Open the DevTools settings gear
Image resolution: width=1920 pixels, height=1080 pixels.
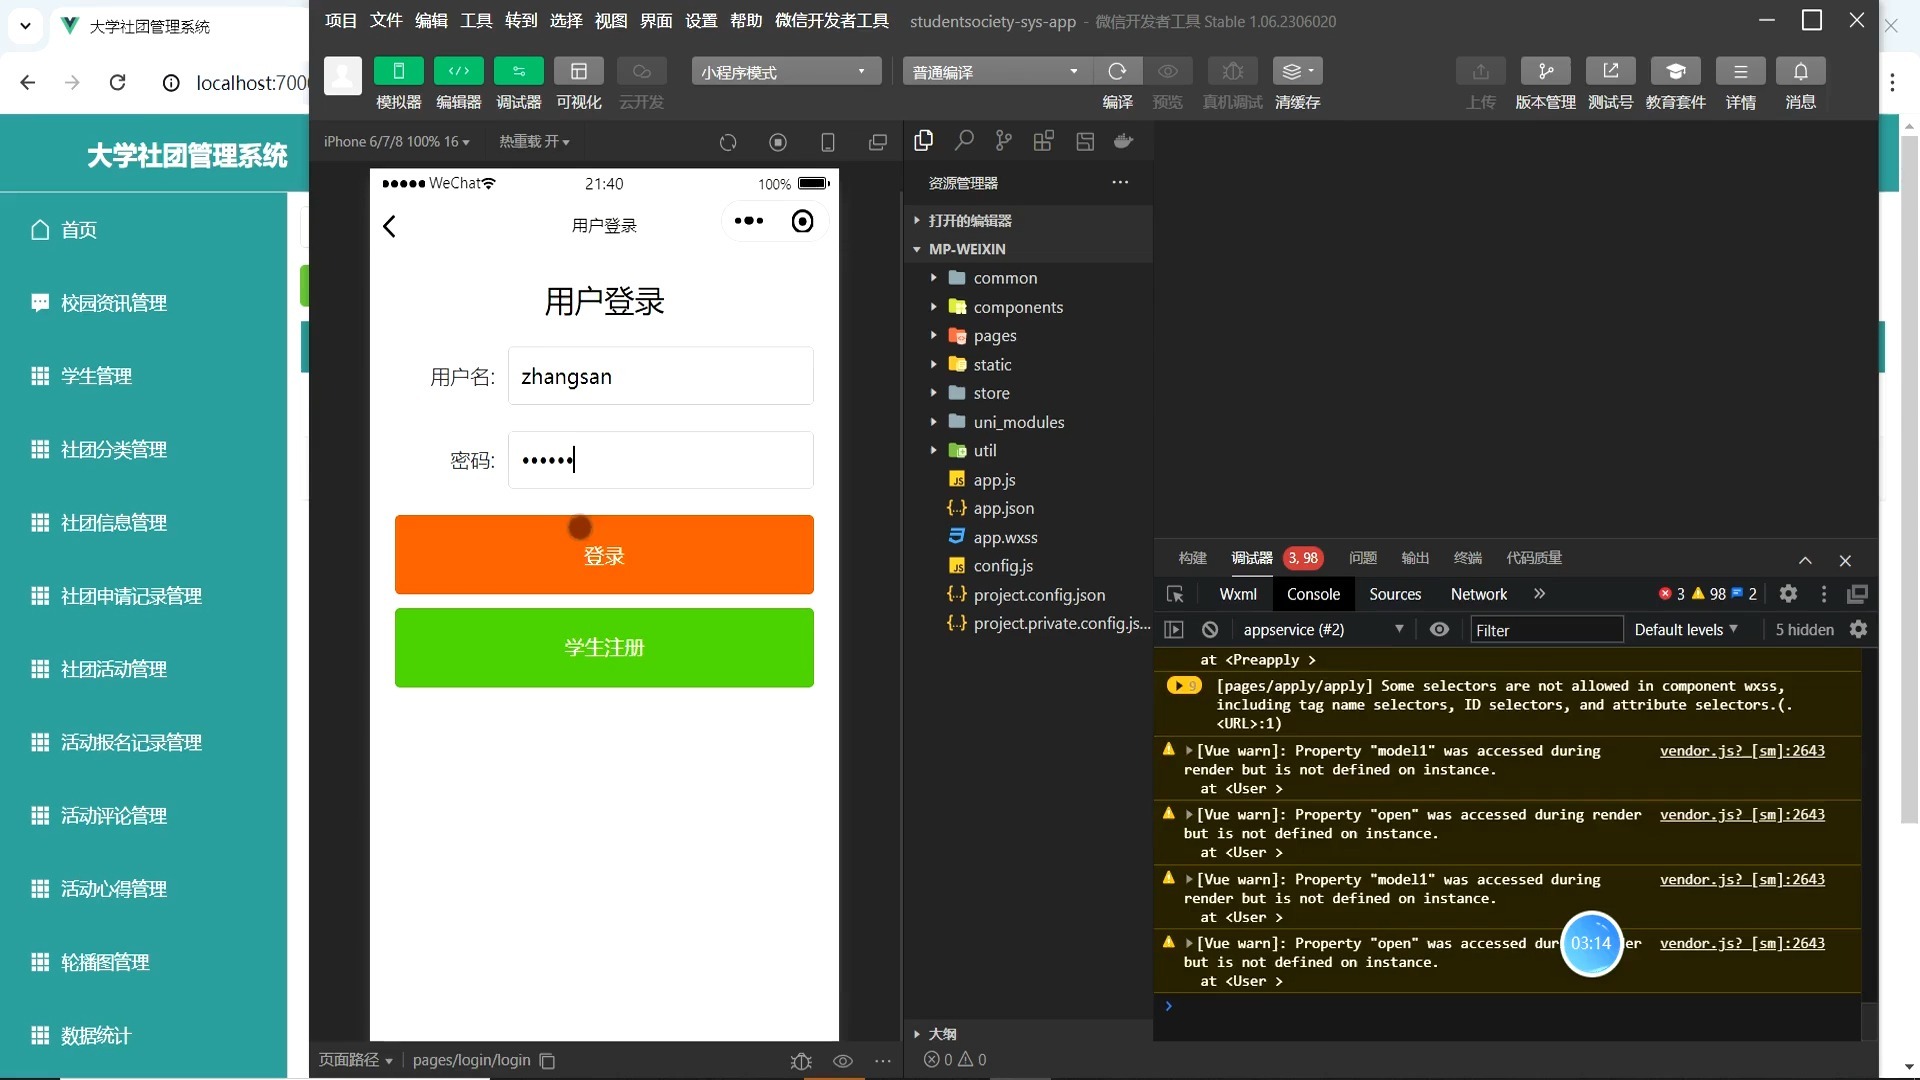pos(1789,593)
